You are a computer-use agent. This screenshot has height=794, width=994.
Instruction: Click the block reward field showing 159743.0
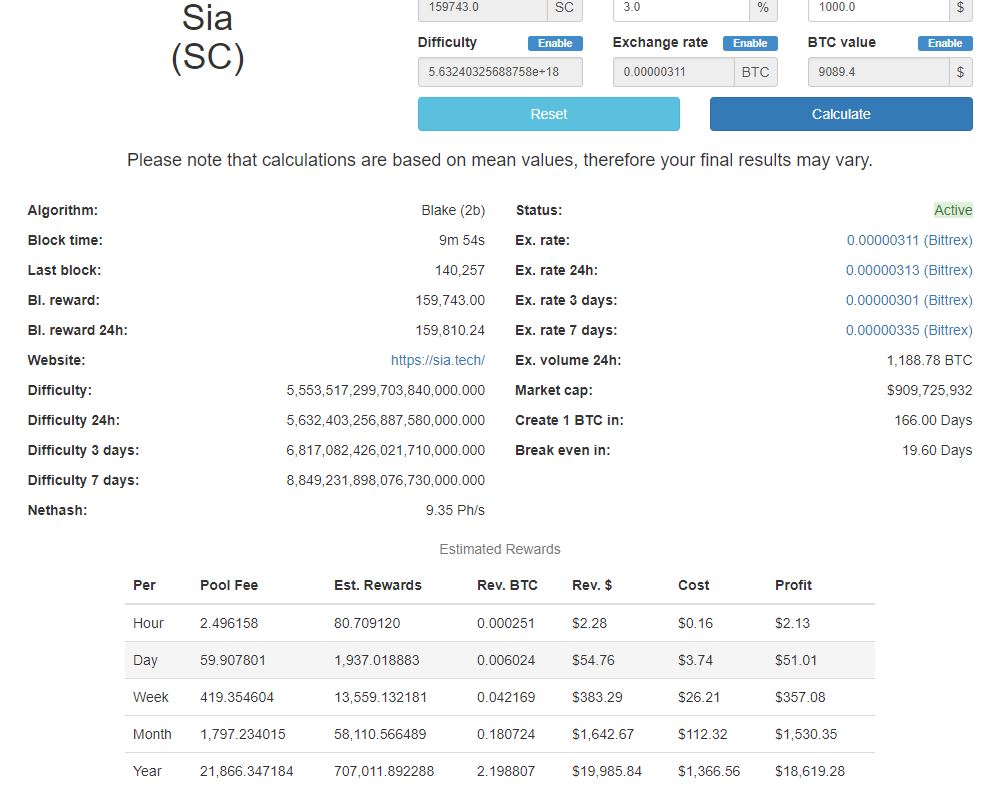(482, 9)
